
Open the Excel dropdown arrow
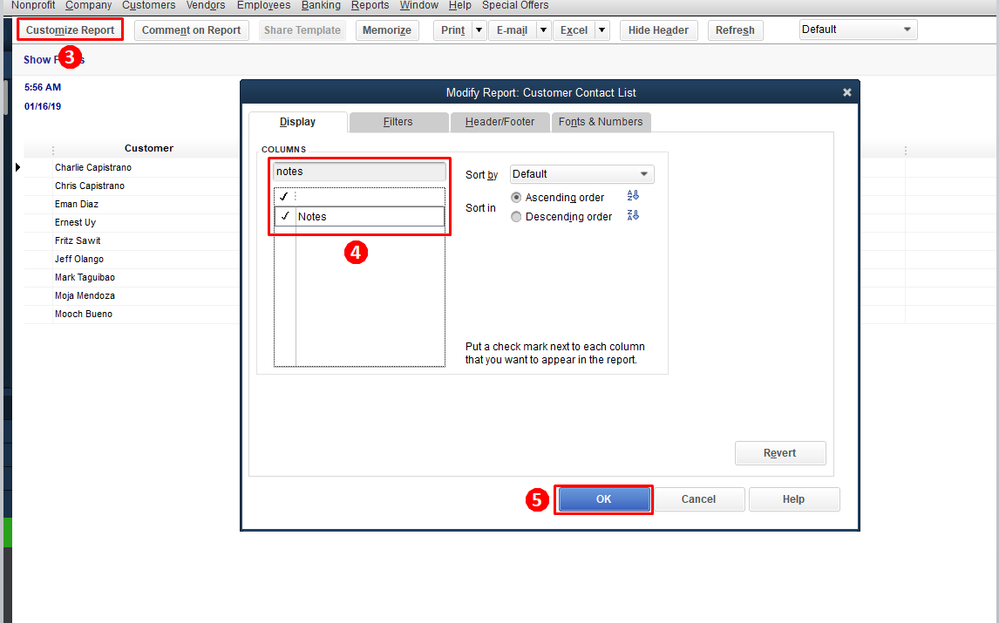(602, 30)
